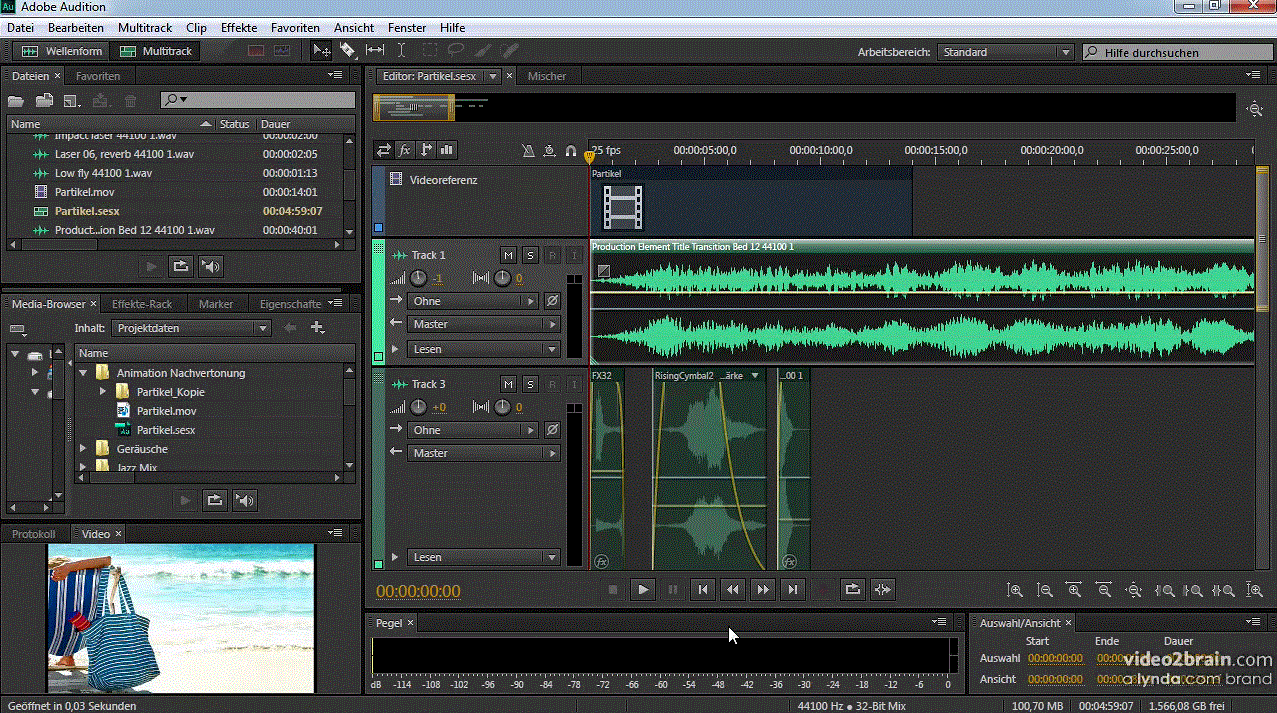The image size is (1277, 713).
Task: Click the Multitrack view button
Action: 156,51
